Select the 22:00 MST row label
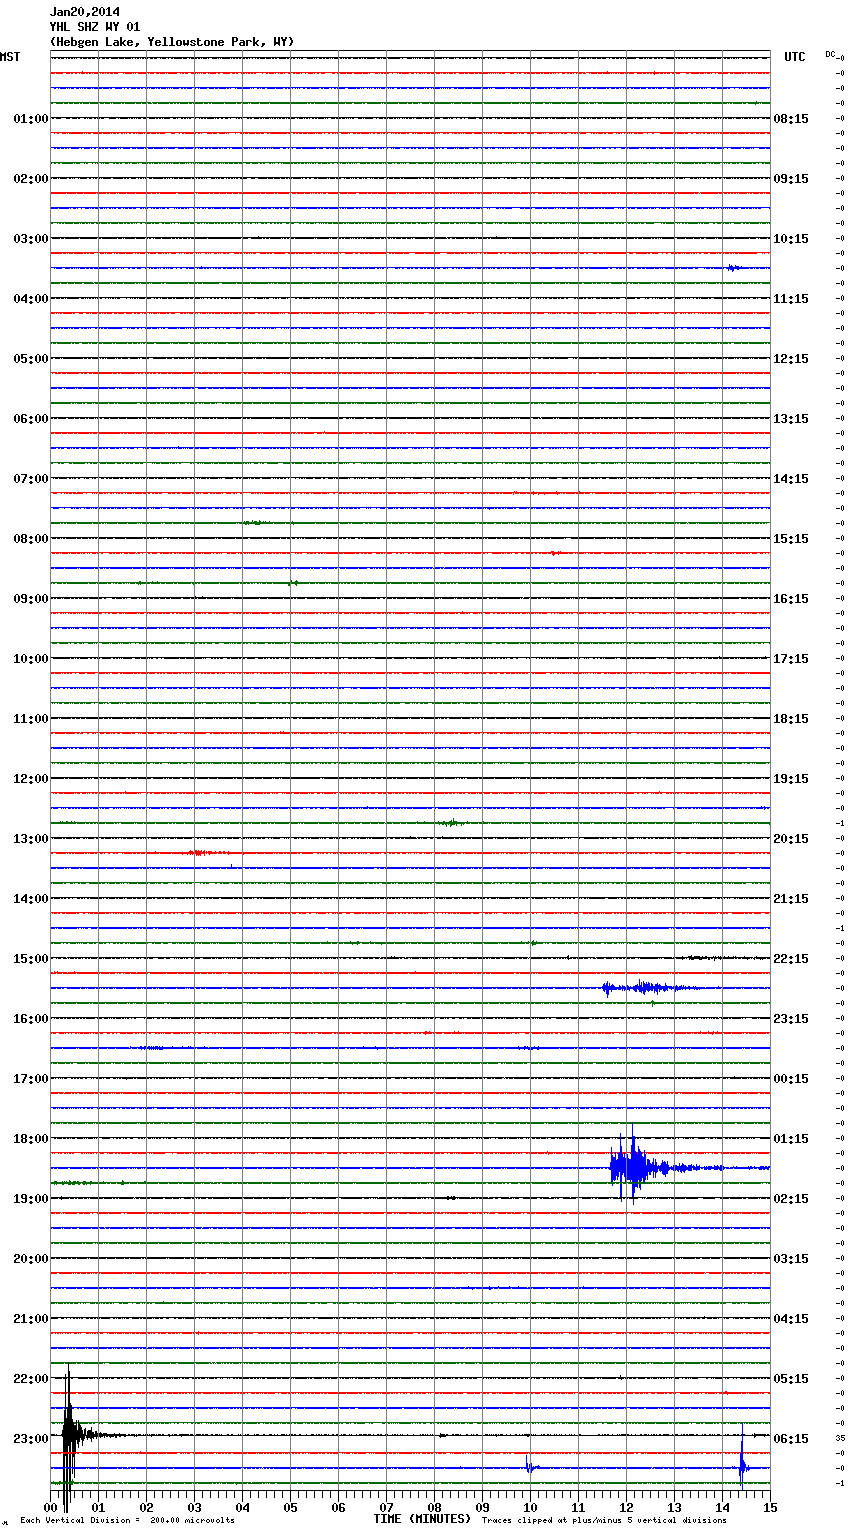The height and width of the screenshot is (1534, 850). click(30, 1379)
